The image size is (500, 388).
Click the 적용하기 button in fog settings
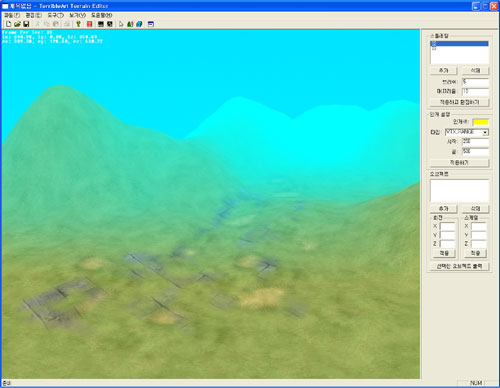tap(459, 163)
